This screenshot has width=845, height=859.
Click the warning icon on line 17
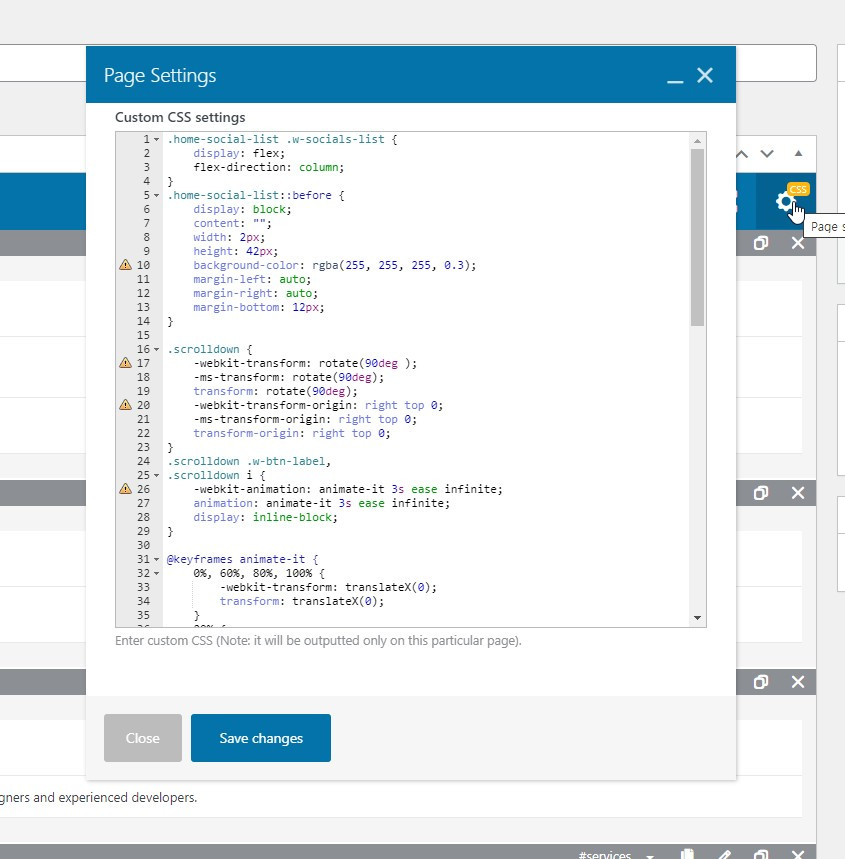coord(125,363)
